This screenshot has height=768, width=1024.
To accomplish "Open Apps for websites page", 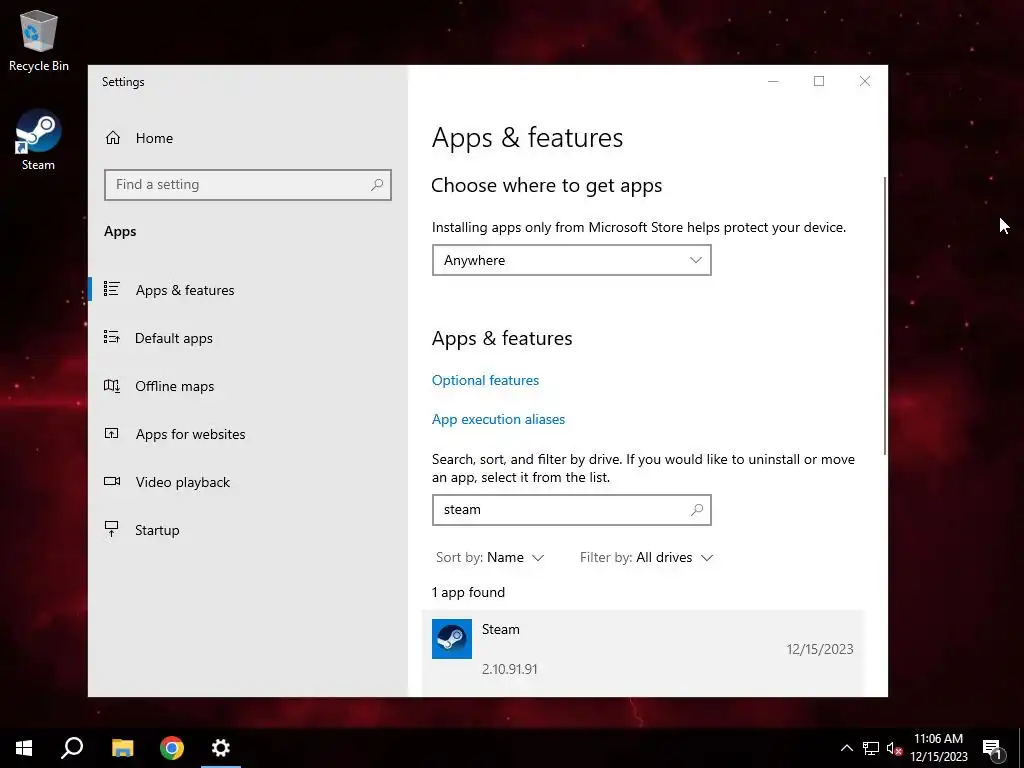I will 248,434.
